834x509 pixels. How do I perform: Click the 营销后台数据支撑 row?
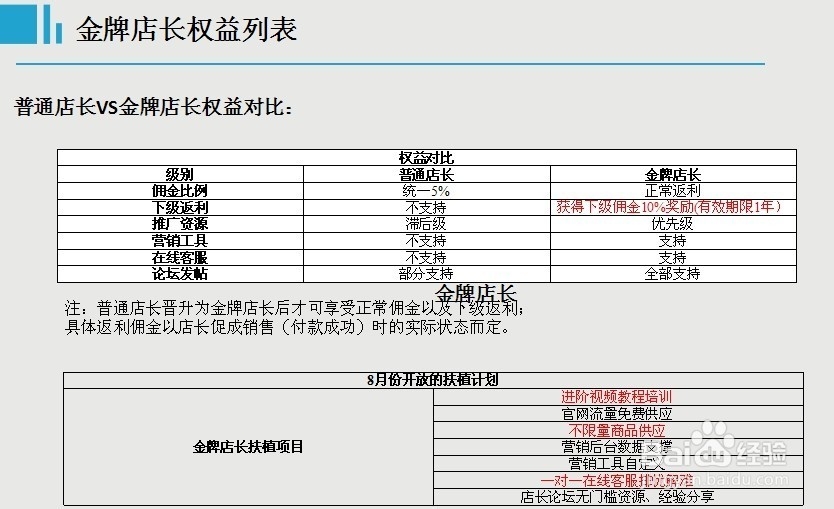[618, 447]
